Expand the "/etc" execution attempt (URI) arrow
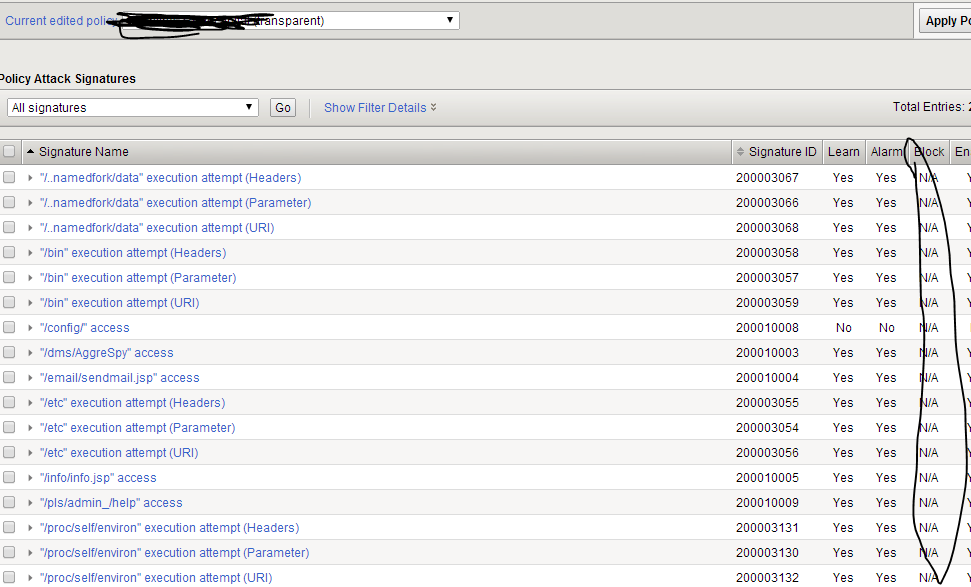This screenshot has height=587, width=971. coord(30,453)
